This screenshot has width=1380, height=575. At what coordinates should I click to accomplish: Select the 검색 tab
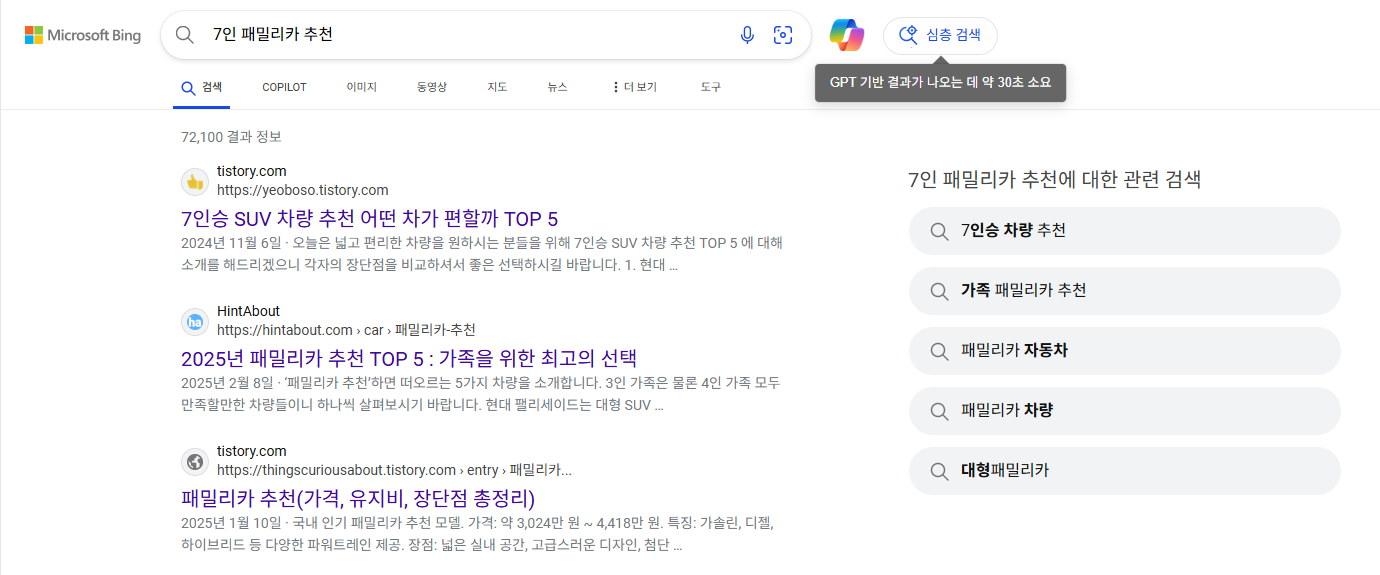click(202, 87)
